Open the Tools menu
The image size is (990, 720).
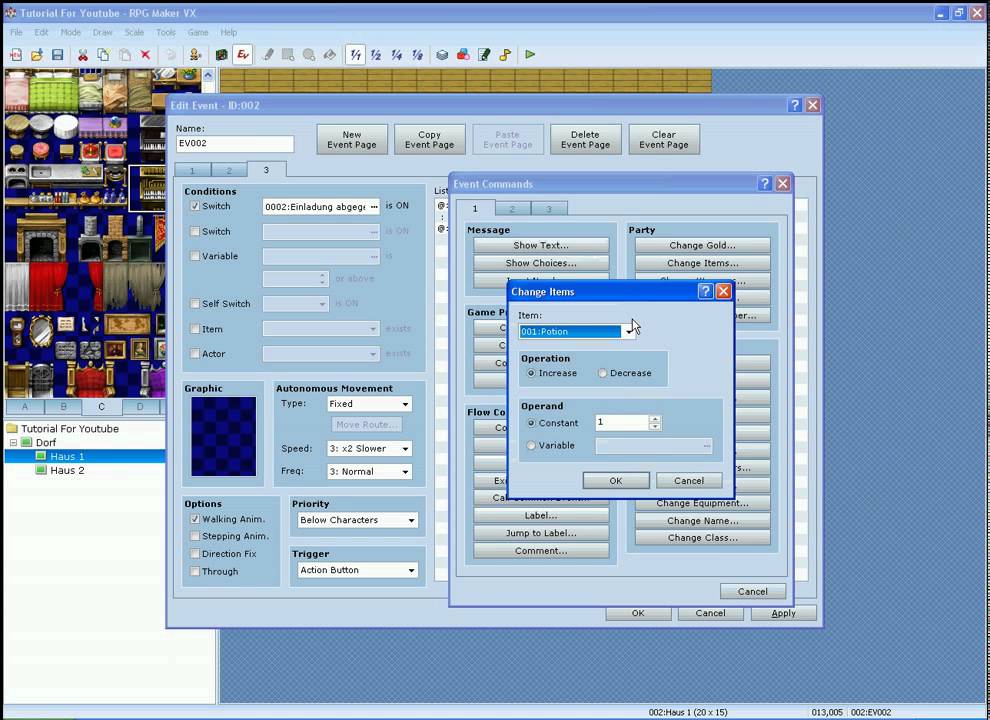tap(166, 32)
